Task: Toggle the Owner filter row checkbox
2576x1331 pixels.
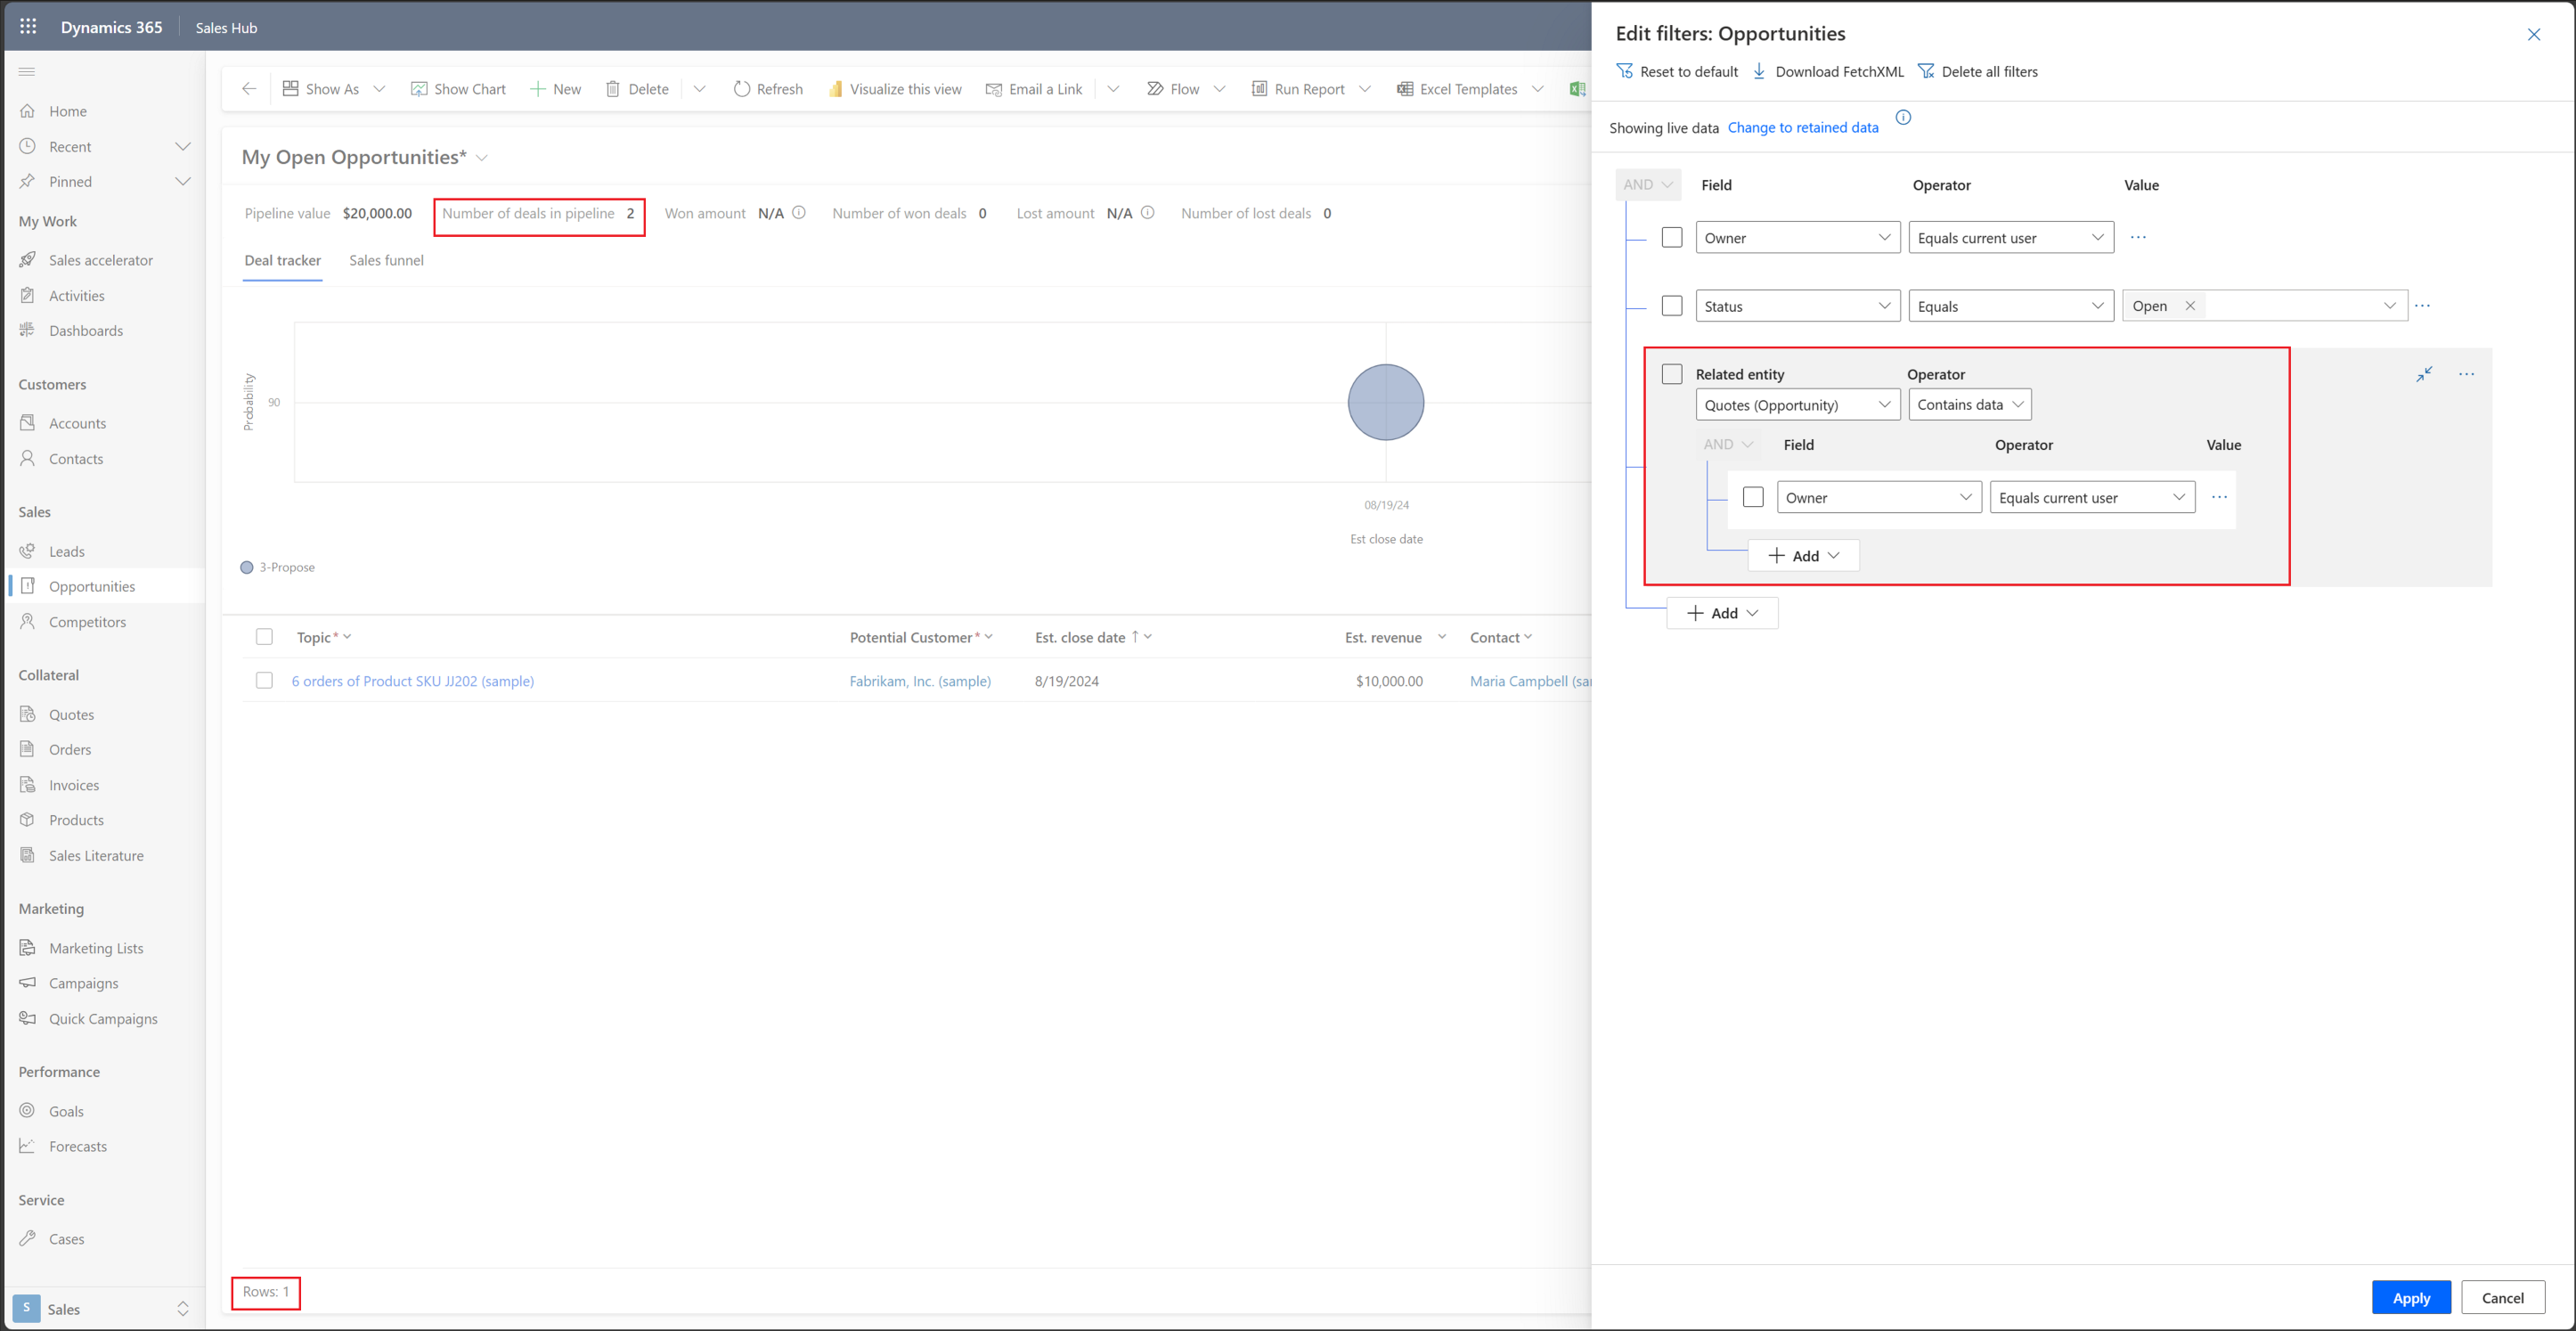Action: pyautogui.click(x=1672, y=238)
